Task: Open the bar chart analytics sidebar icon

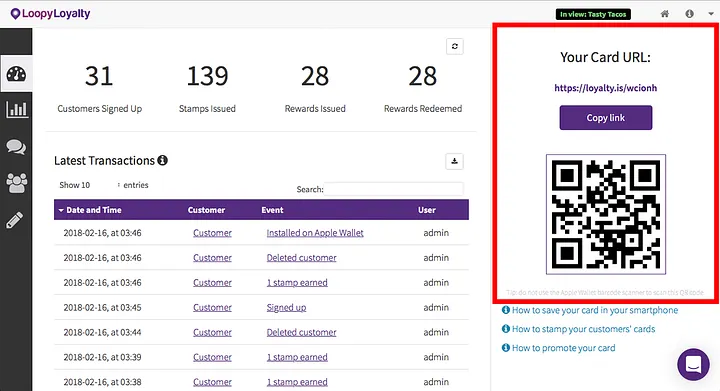Action: [x=16, y=109]
